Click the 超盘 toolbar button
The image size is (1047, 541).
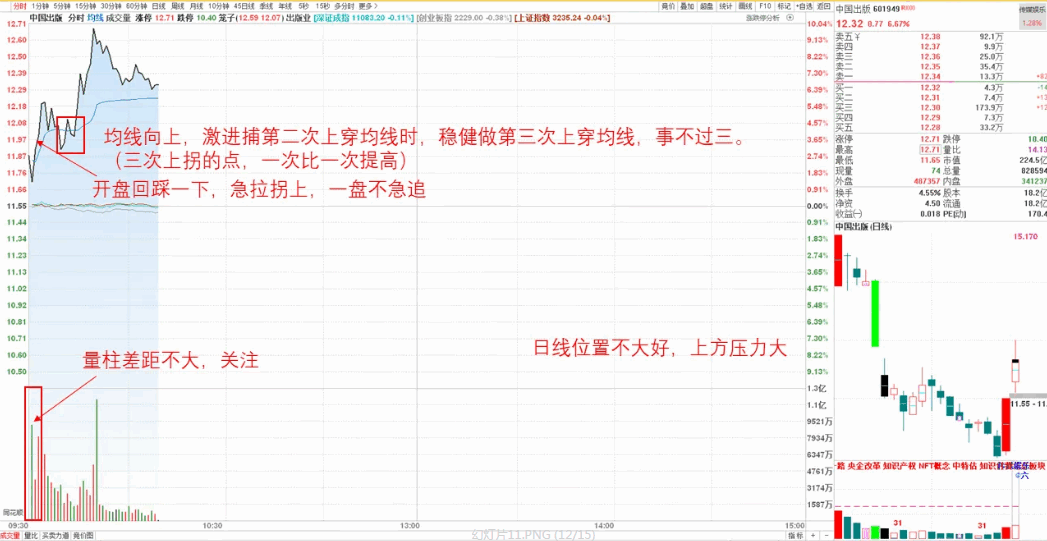click(x=706, y=6)
